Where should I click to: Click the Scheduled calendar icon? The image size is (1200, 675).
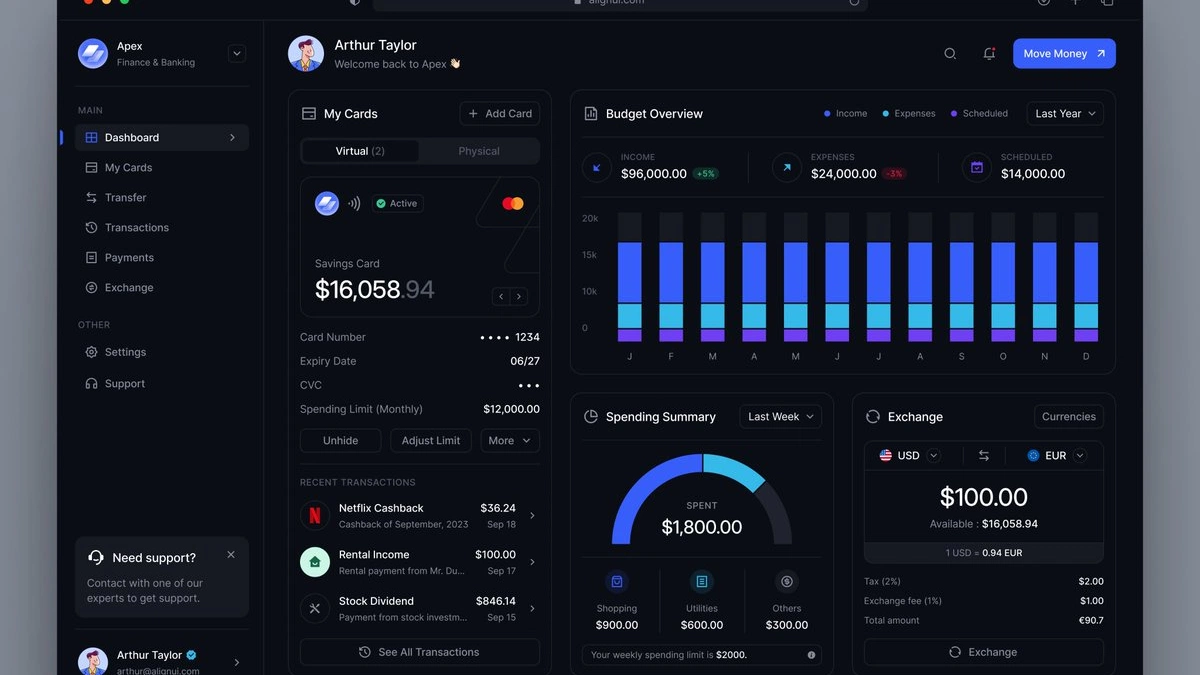[977, 167]
